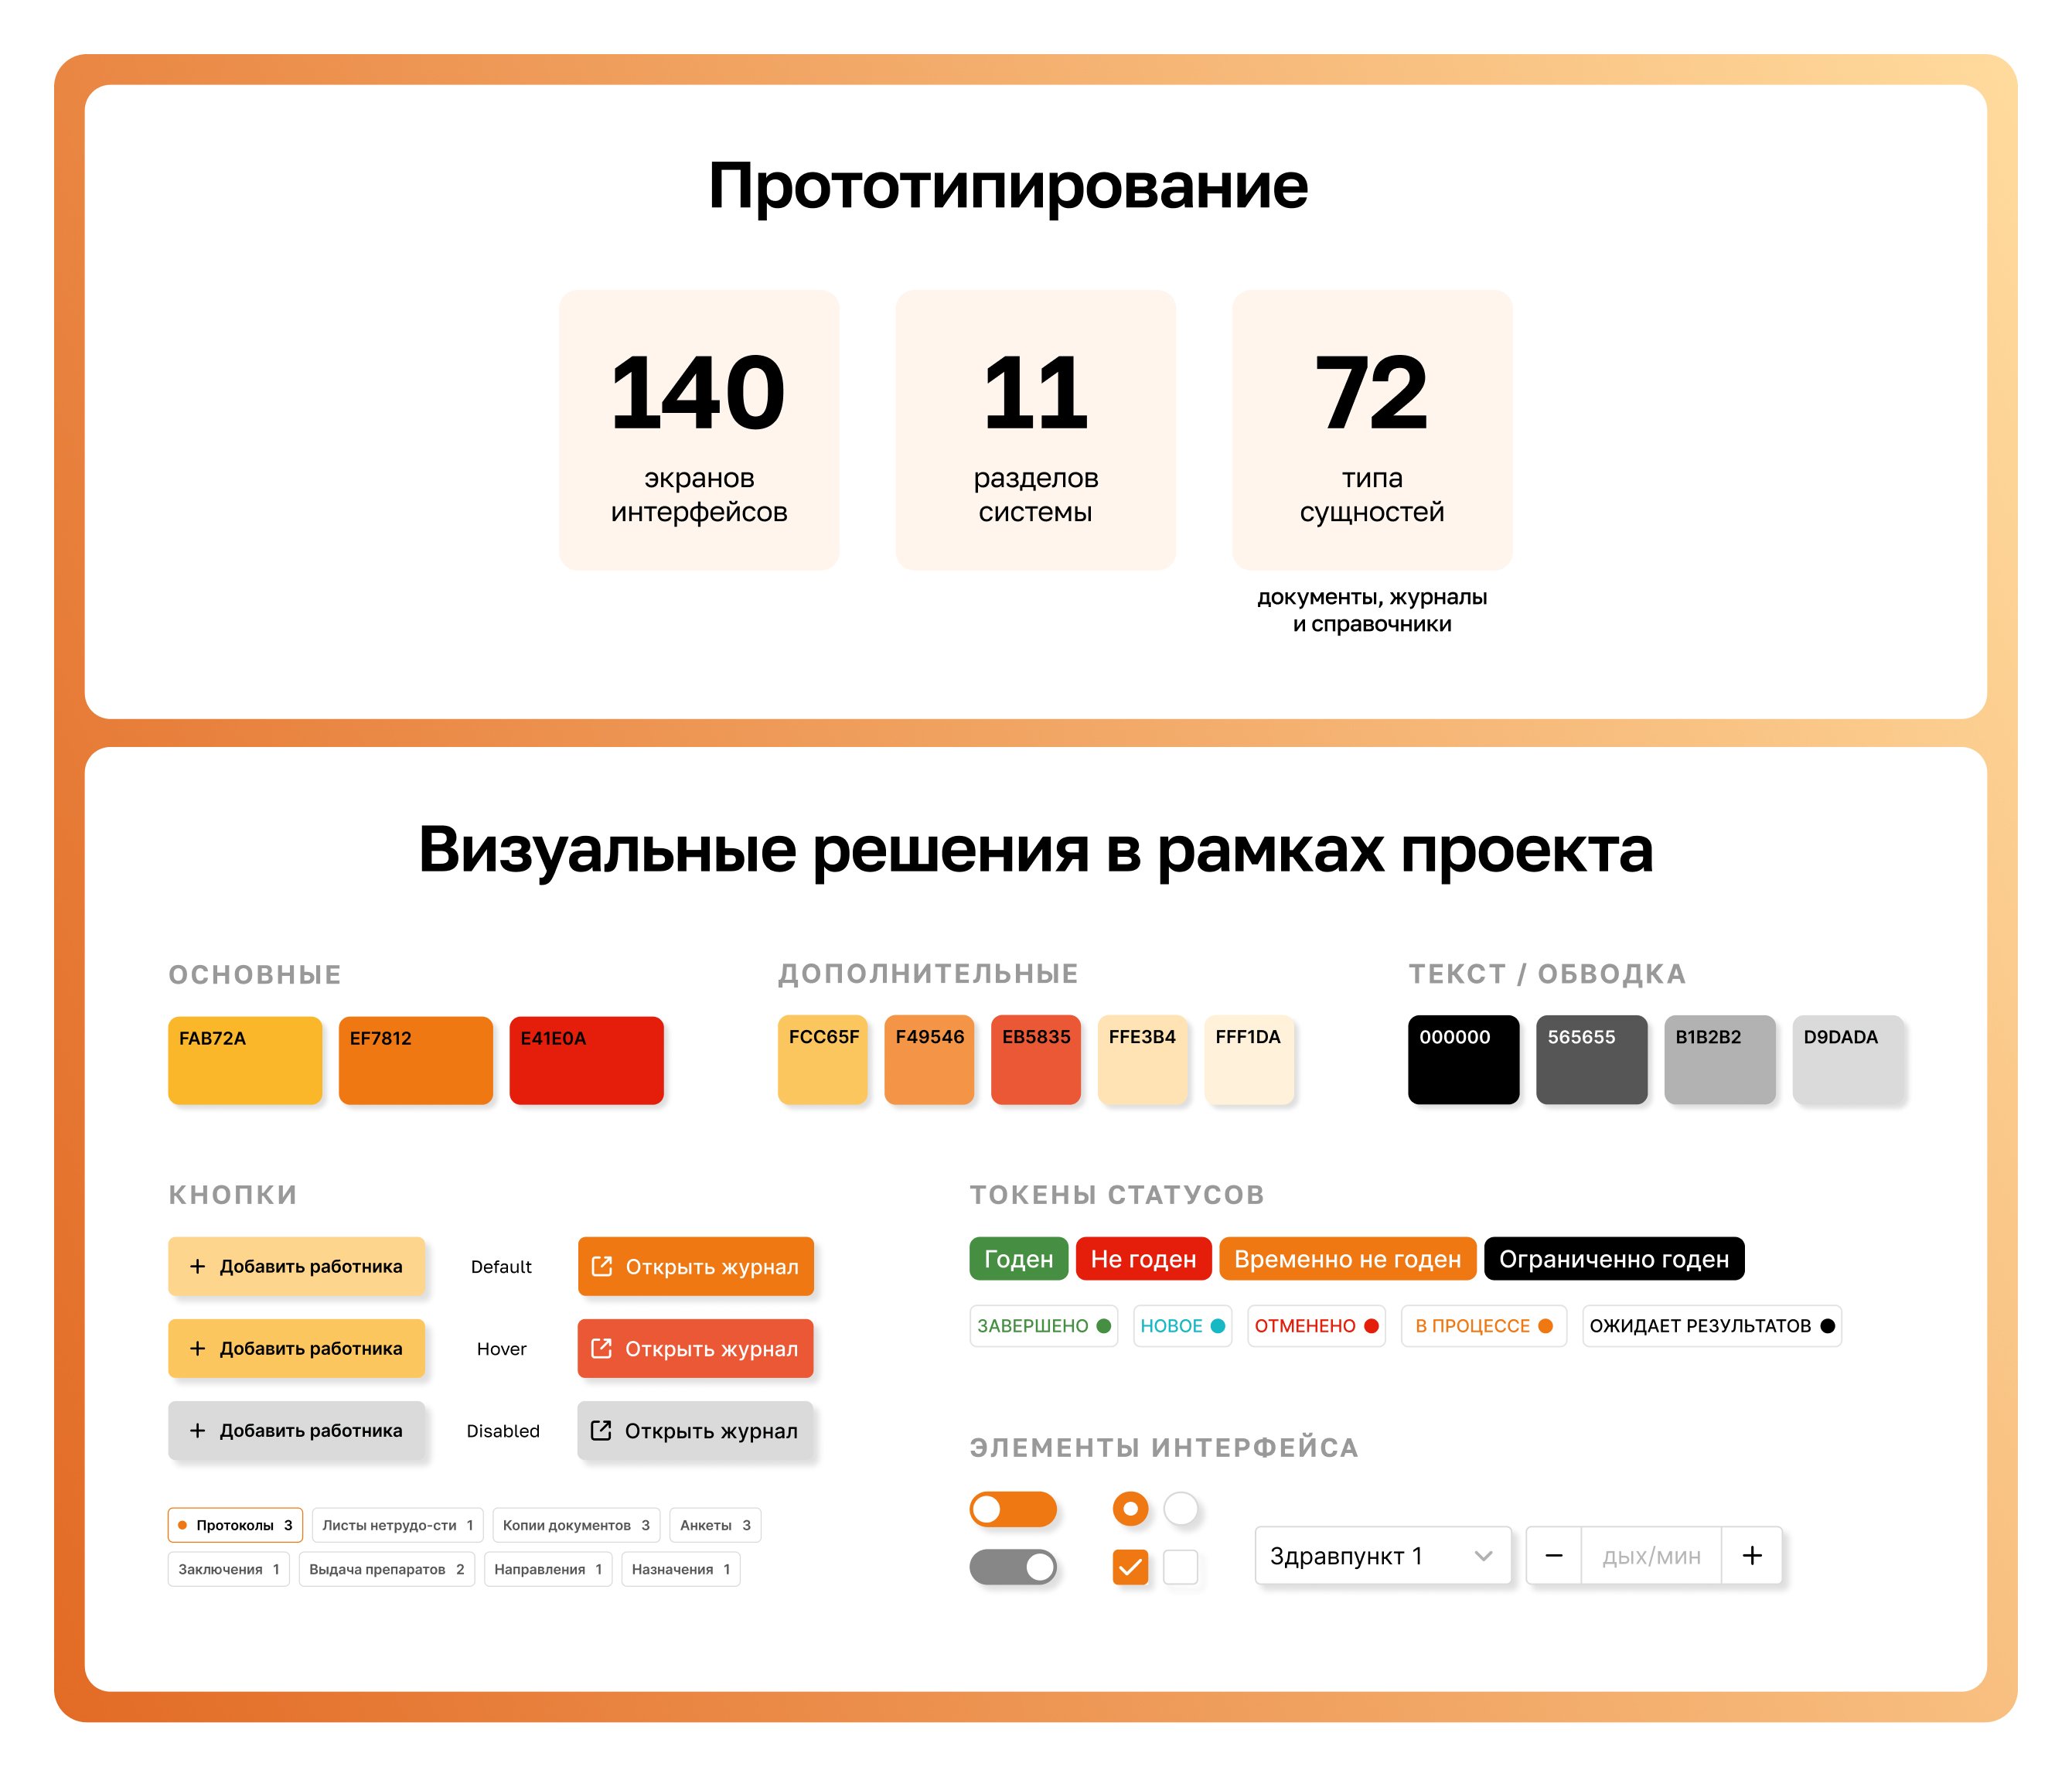The height and width of the screenshot is (1777, 2072).
Task: Select the empty radio button
Action: (1181, 1508)
